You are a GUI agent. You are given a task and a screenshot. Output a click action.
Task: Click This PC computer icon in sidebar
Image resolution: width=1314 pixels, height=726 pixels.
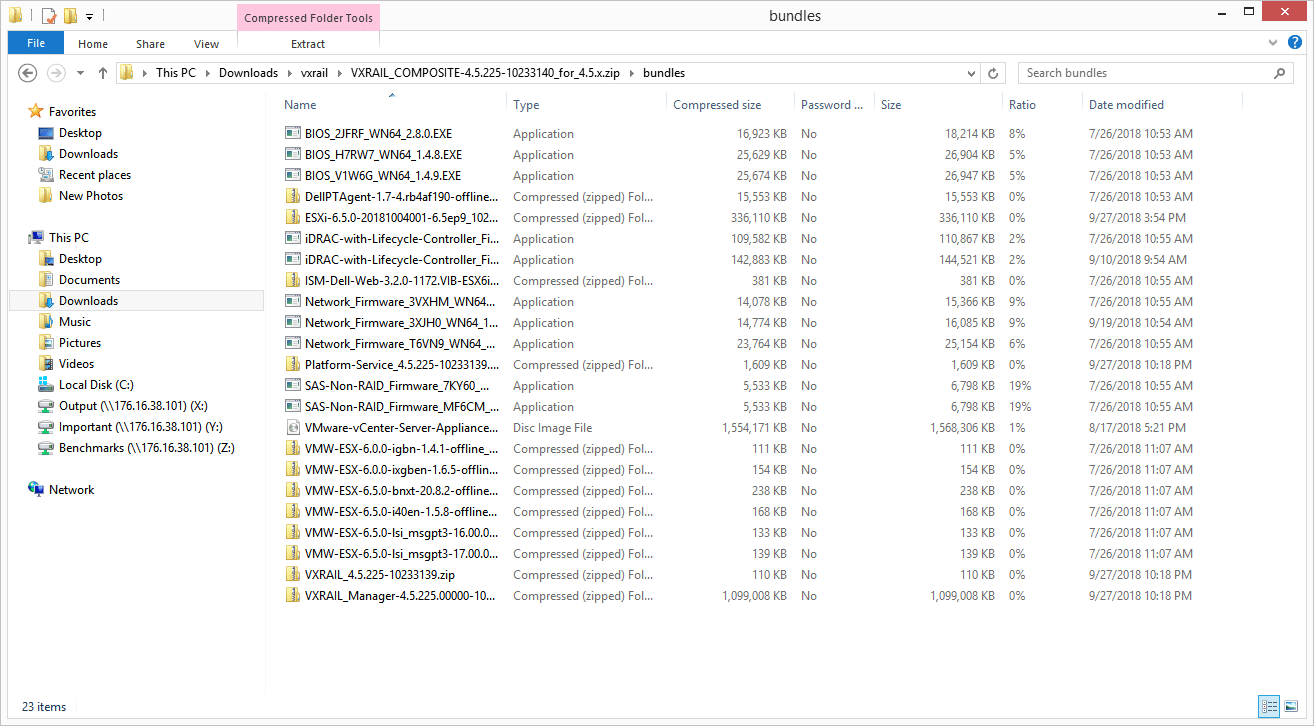tap(36, 238)
